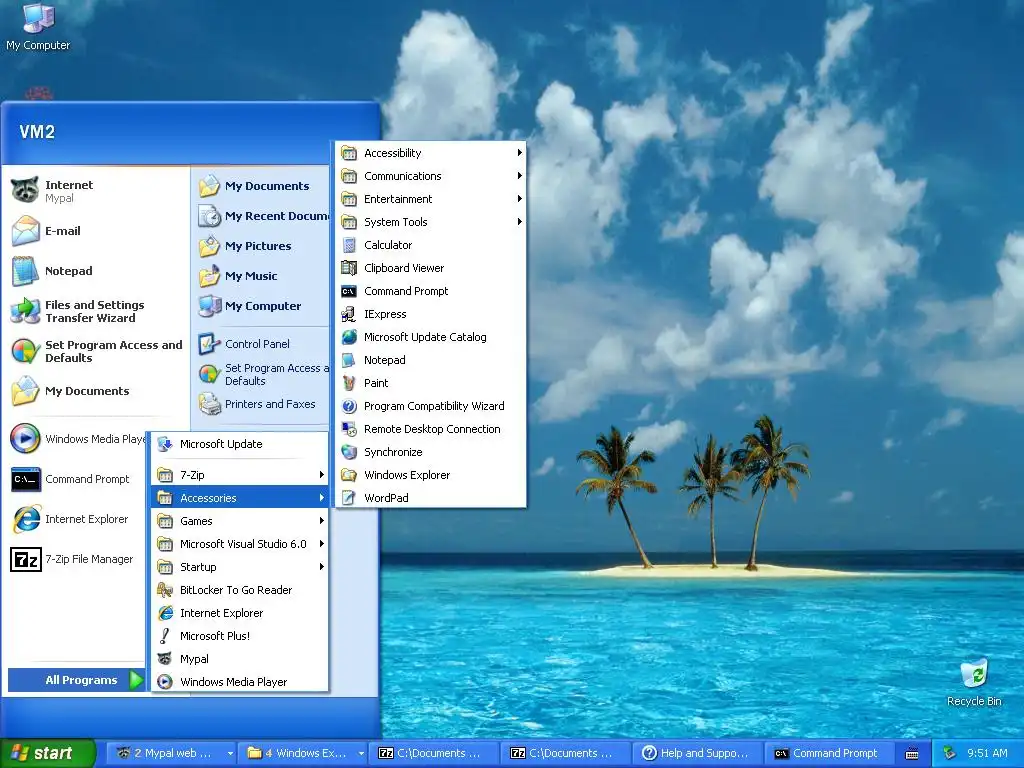The height and width of the screenshot is (768, 1024).
Task: Open Set Program Access and Defaults pinned item
Action: [x=96, y=351]
